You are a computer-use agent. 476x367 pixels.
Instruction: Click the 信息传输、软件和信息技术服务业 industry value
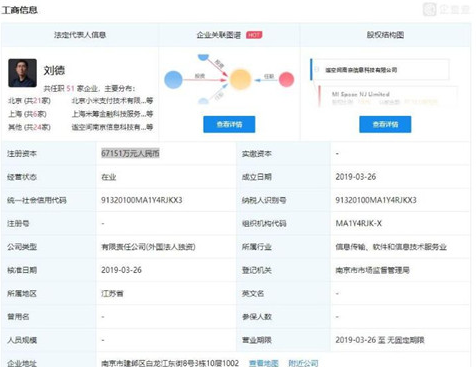pyautogui.click(x=391, y=247)
